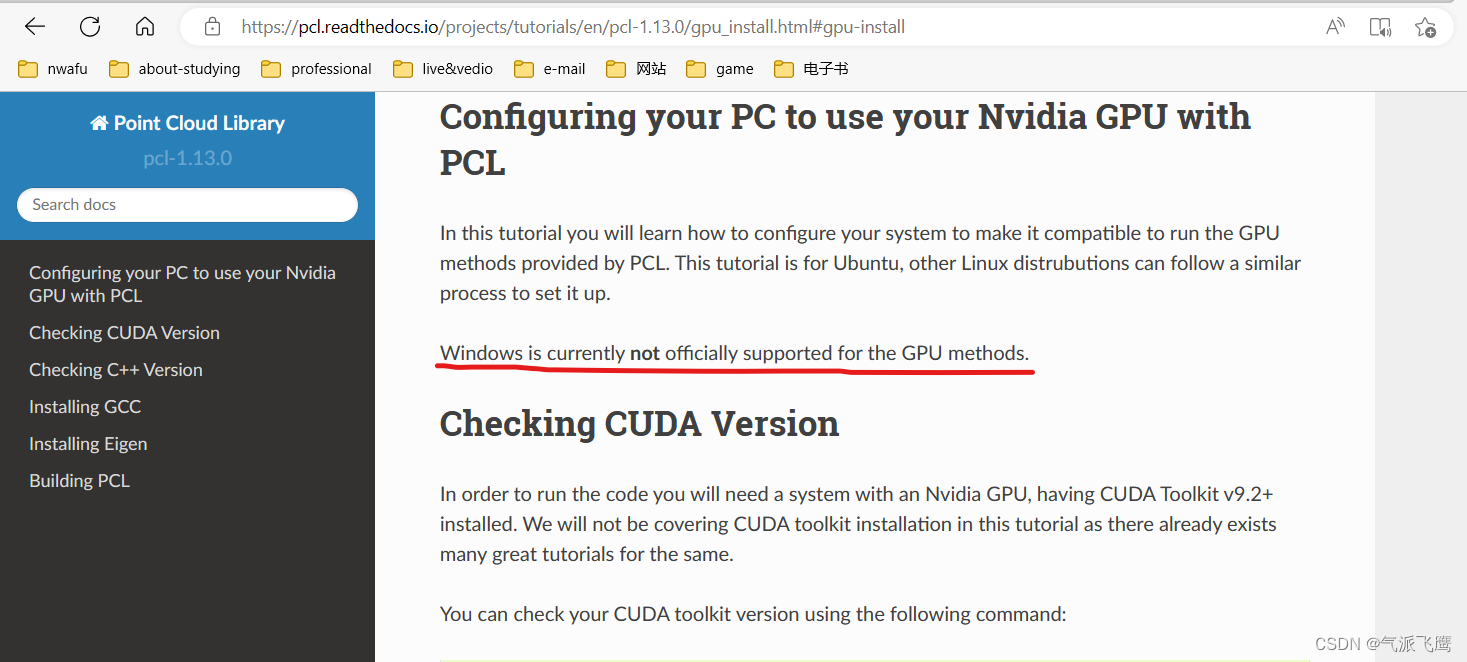Click the nwafu folder icon
The image size is (1467, 662).
(28, 68)
